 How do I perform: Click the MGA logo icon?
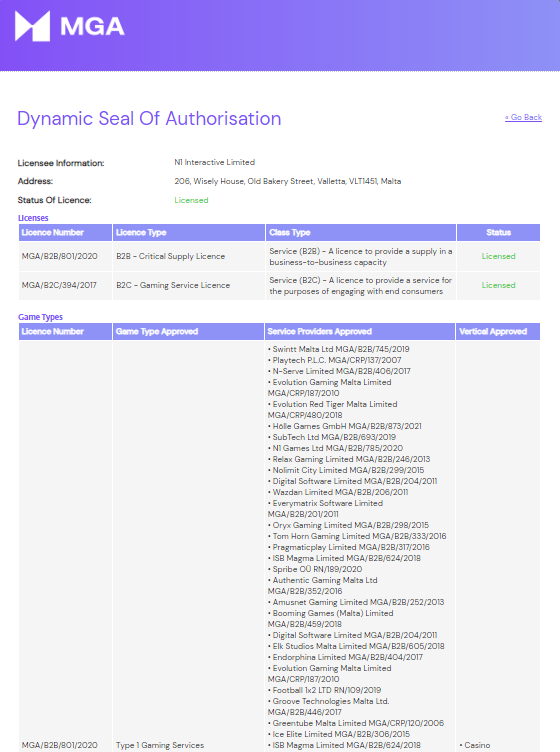32,26
